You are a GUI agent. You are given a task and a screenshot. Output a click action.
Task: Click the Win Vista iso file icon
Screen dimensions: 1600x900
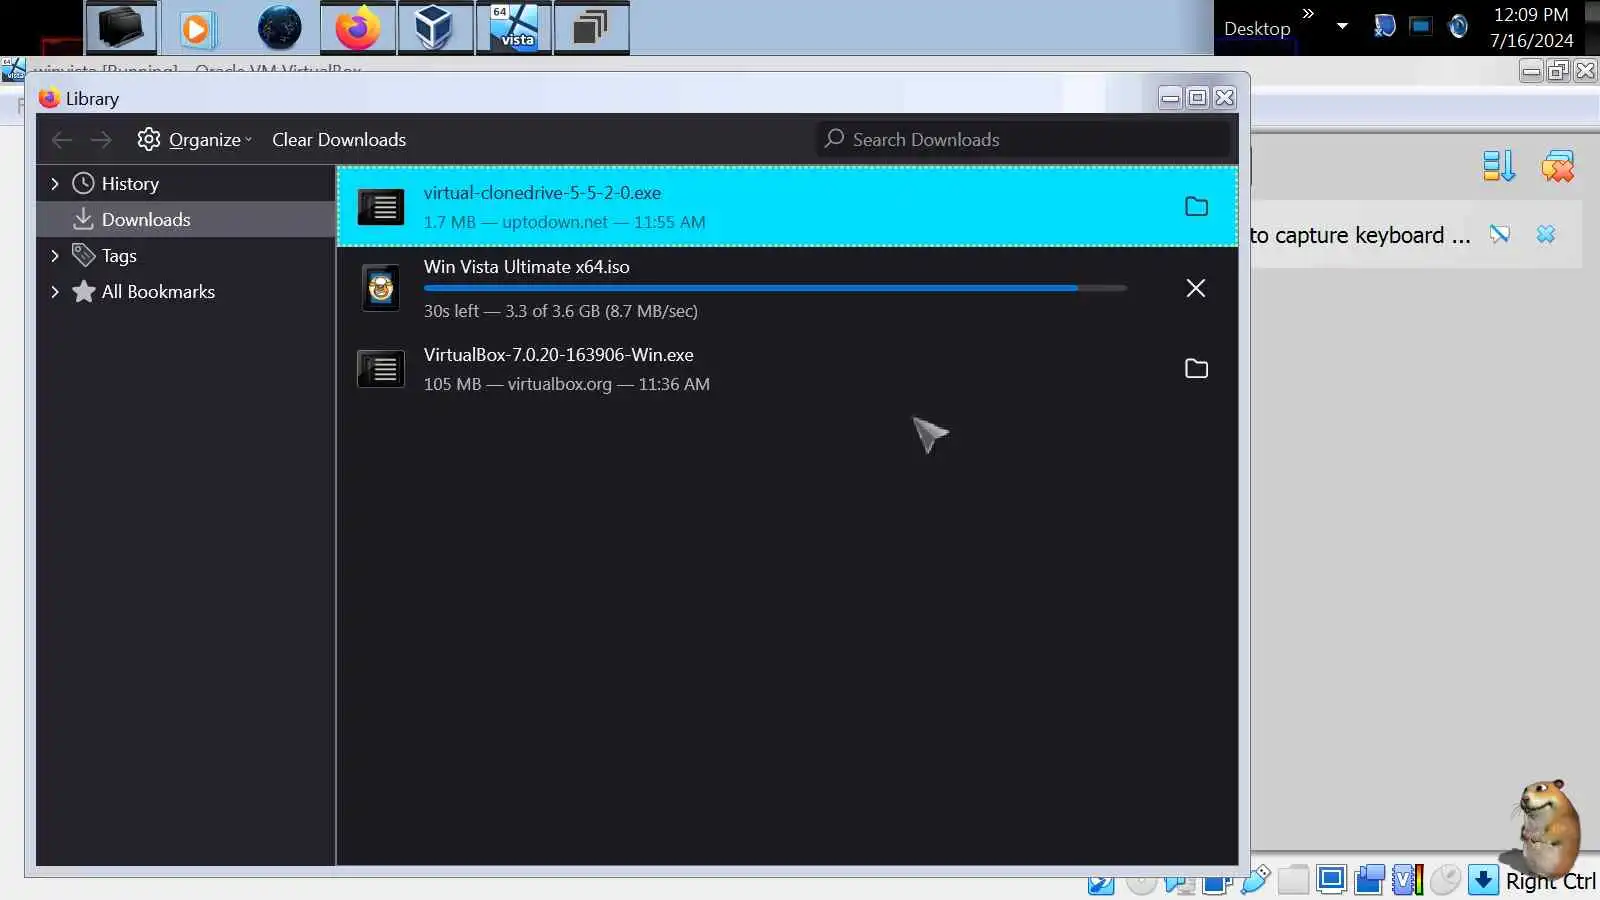click(x=381, y=289)
